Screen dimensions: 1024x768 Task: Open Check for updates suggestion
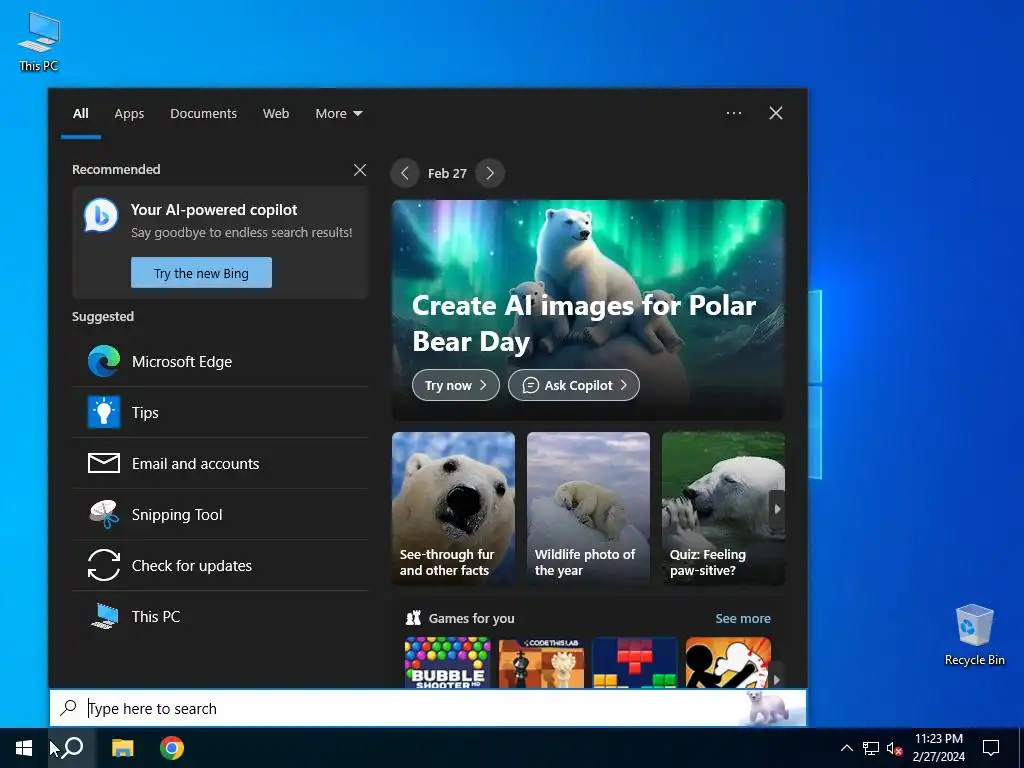221,566
